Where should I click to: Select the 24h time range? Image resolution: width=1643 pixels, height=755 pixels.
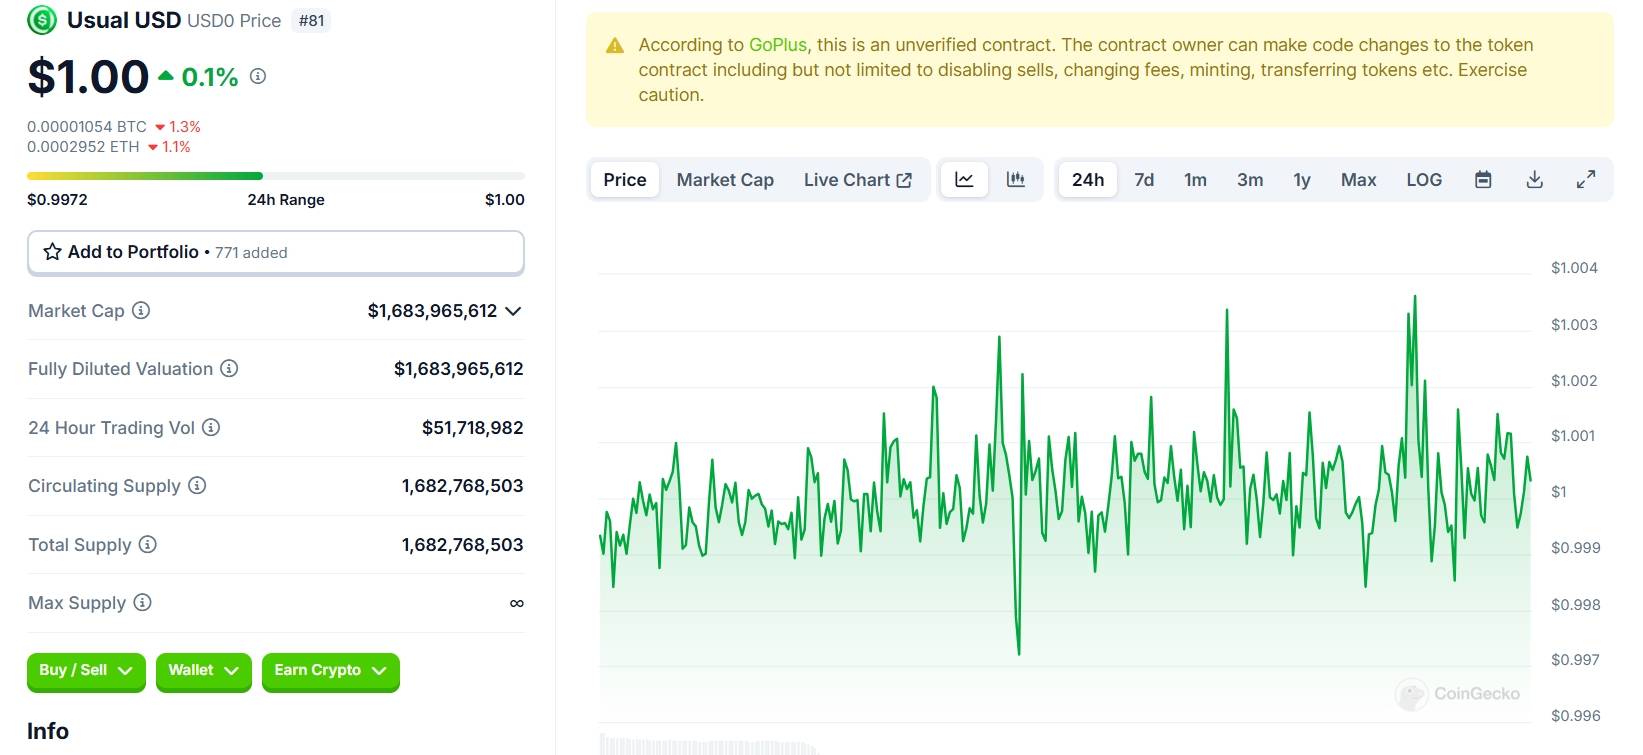click(x=1088, y=180)
